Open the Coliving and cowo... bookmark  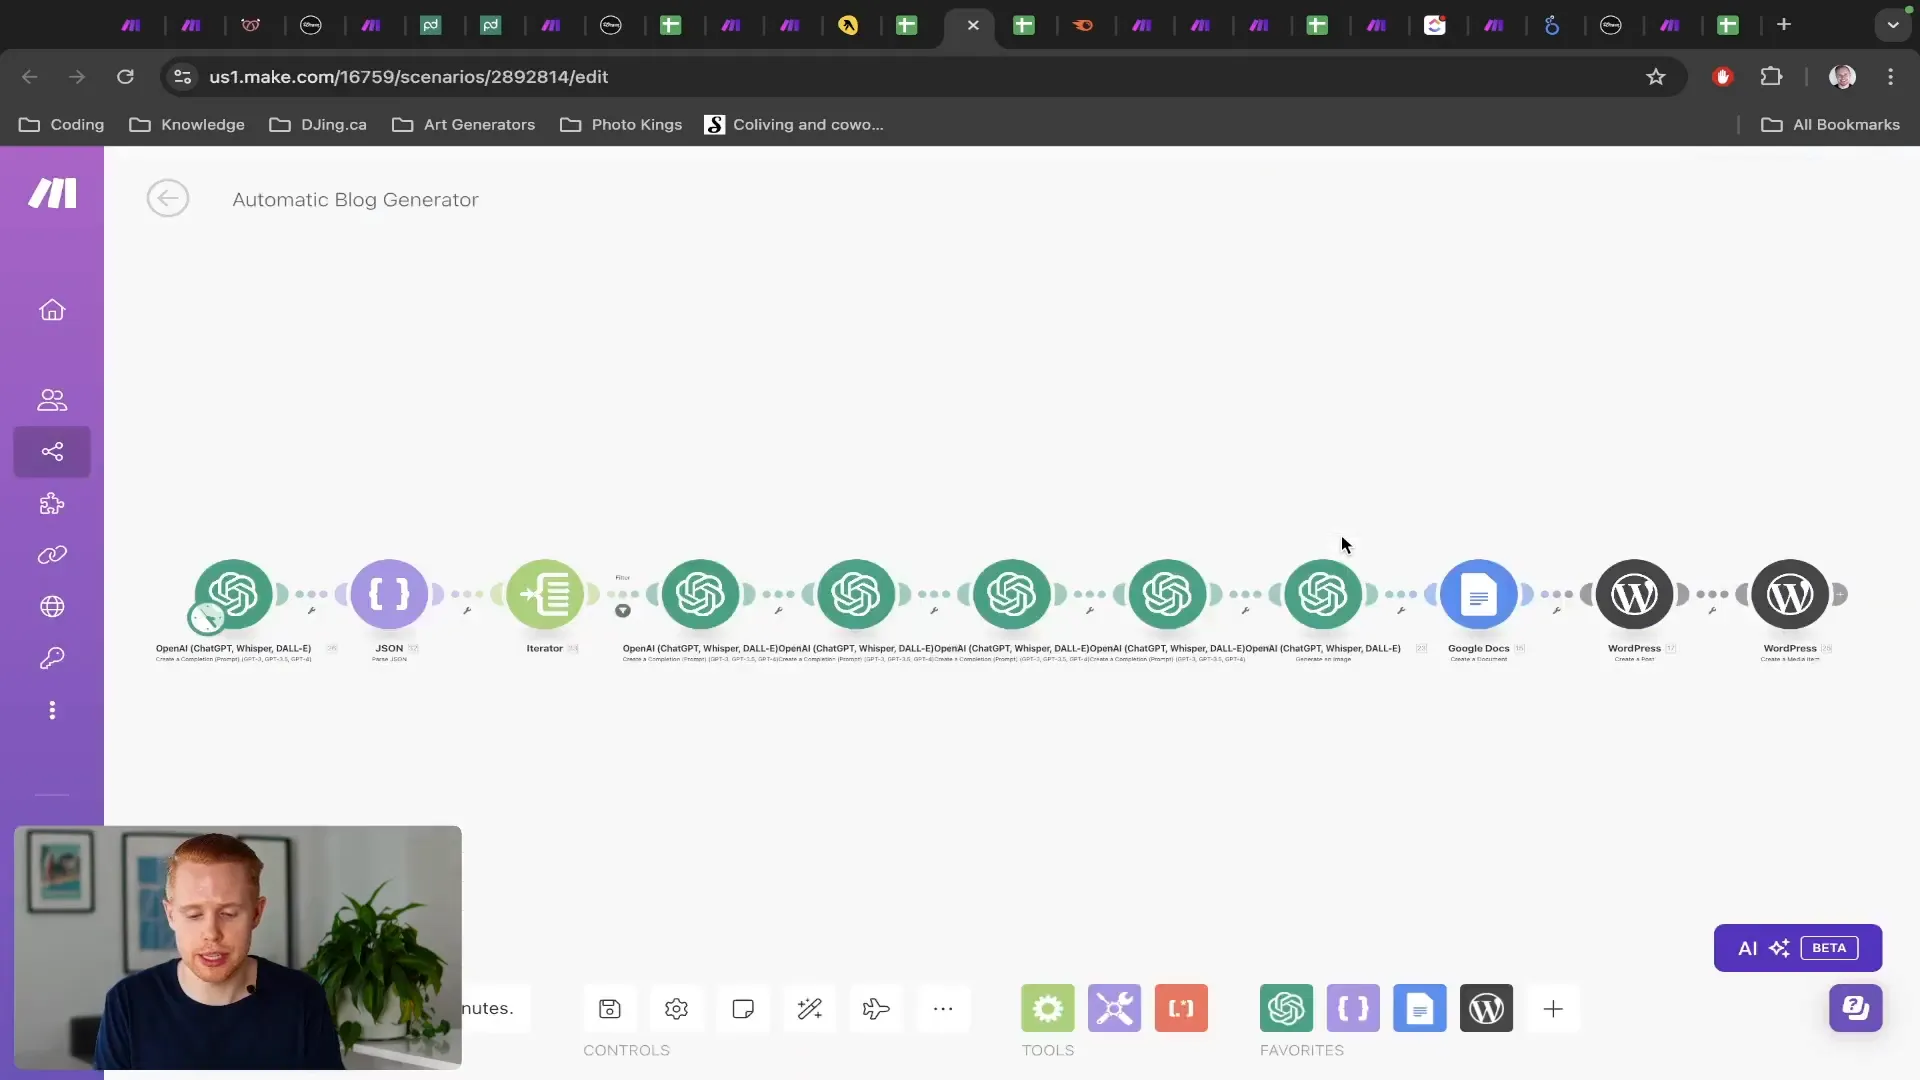click(794, 125)
